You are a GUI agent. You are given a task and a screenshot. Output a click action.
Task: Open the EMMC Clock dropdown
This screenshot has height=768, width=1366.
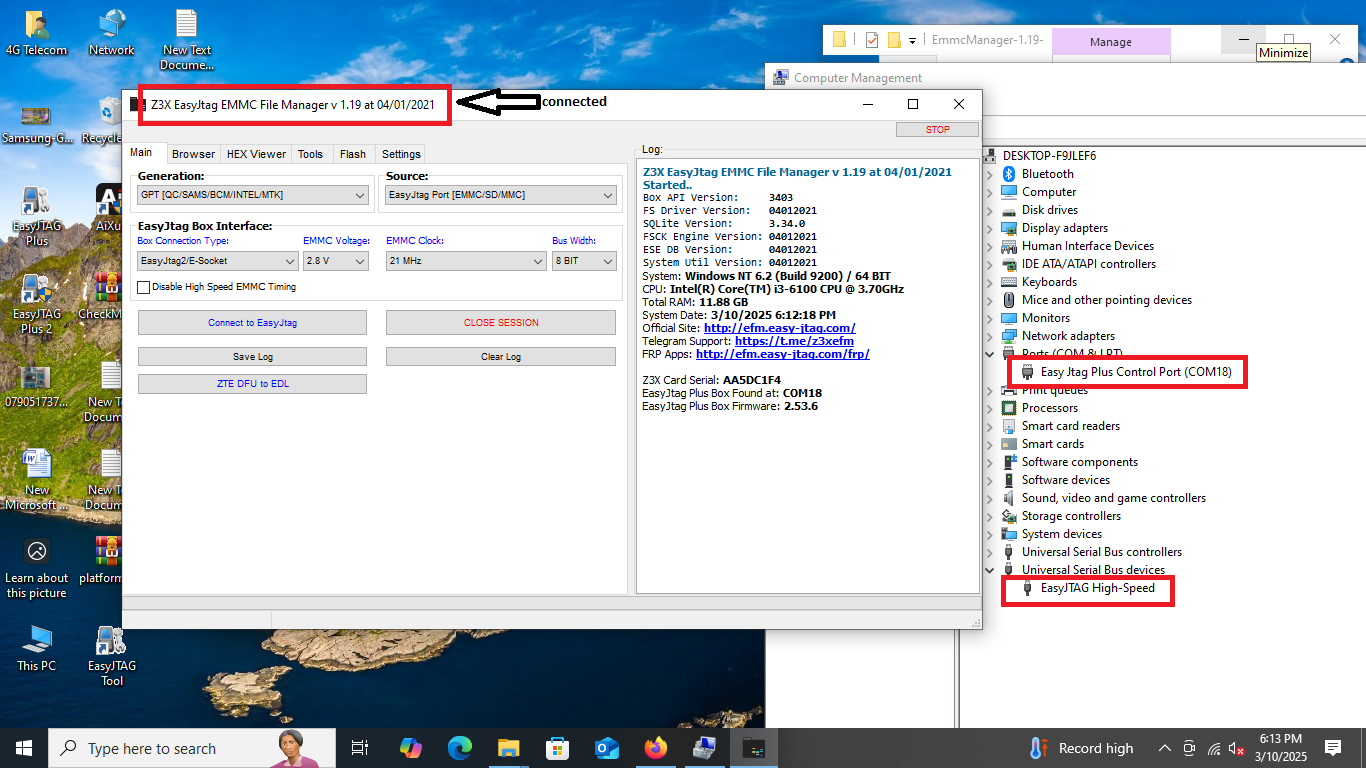coord(466,261)
